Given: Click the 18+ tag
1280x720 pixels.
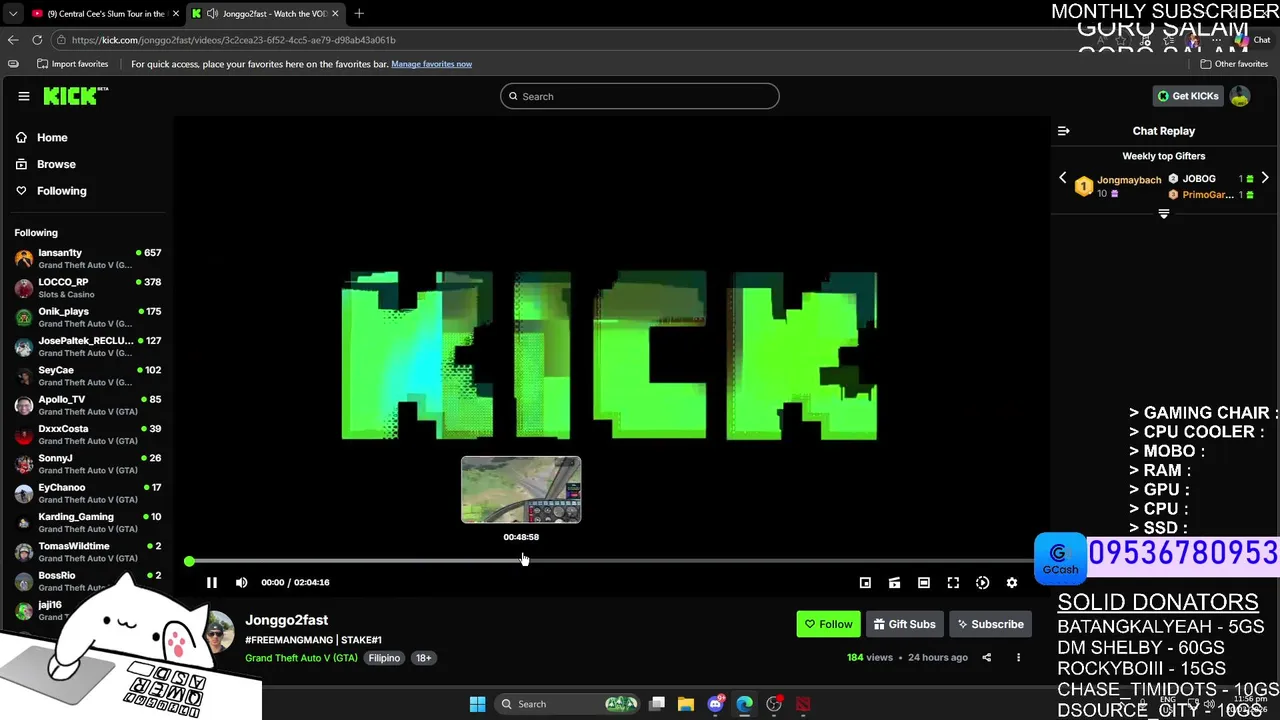Looking at the screenshot, I should coord(423,658).
